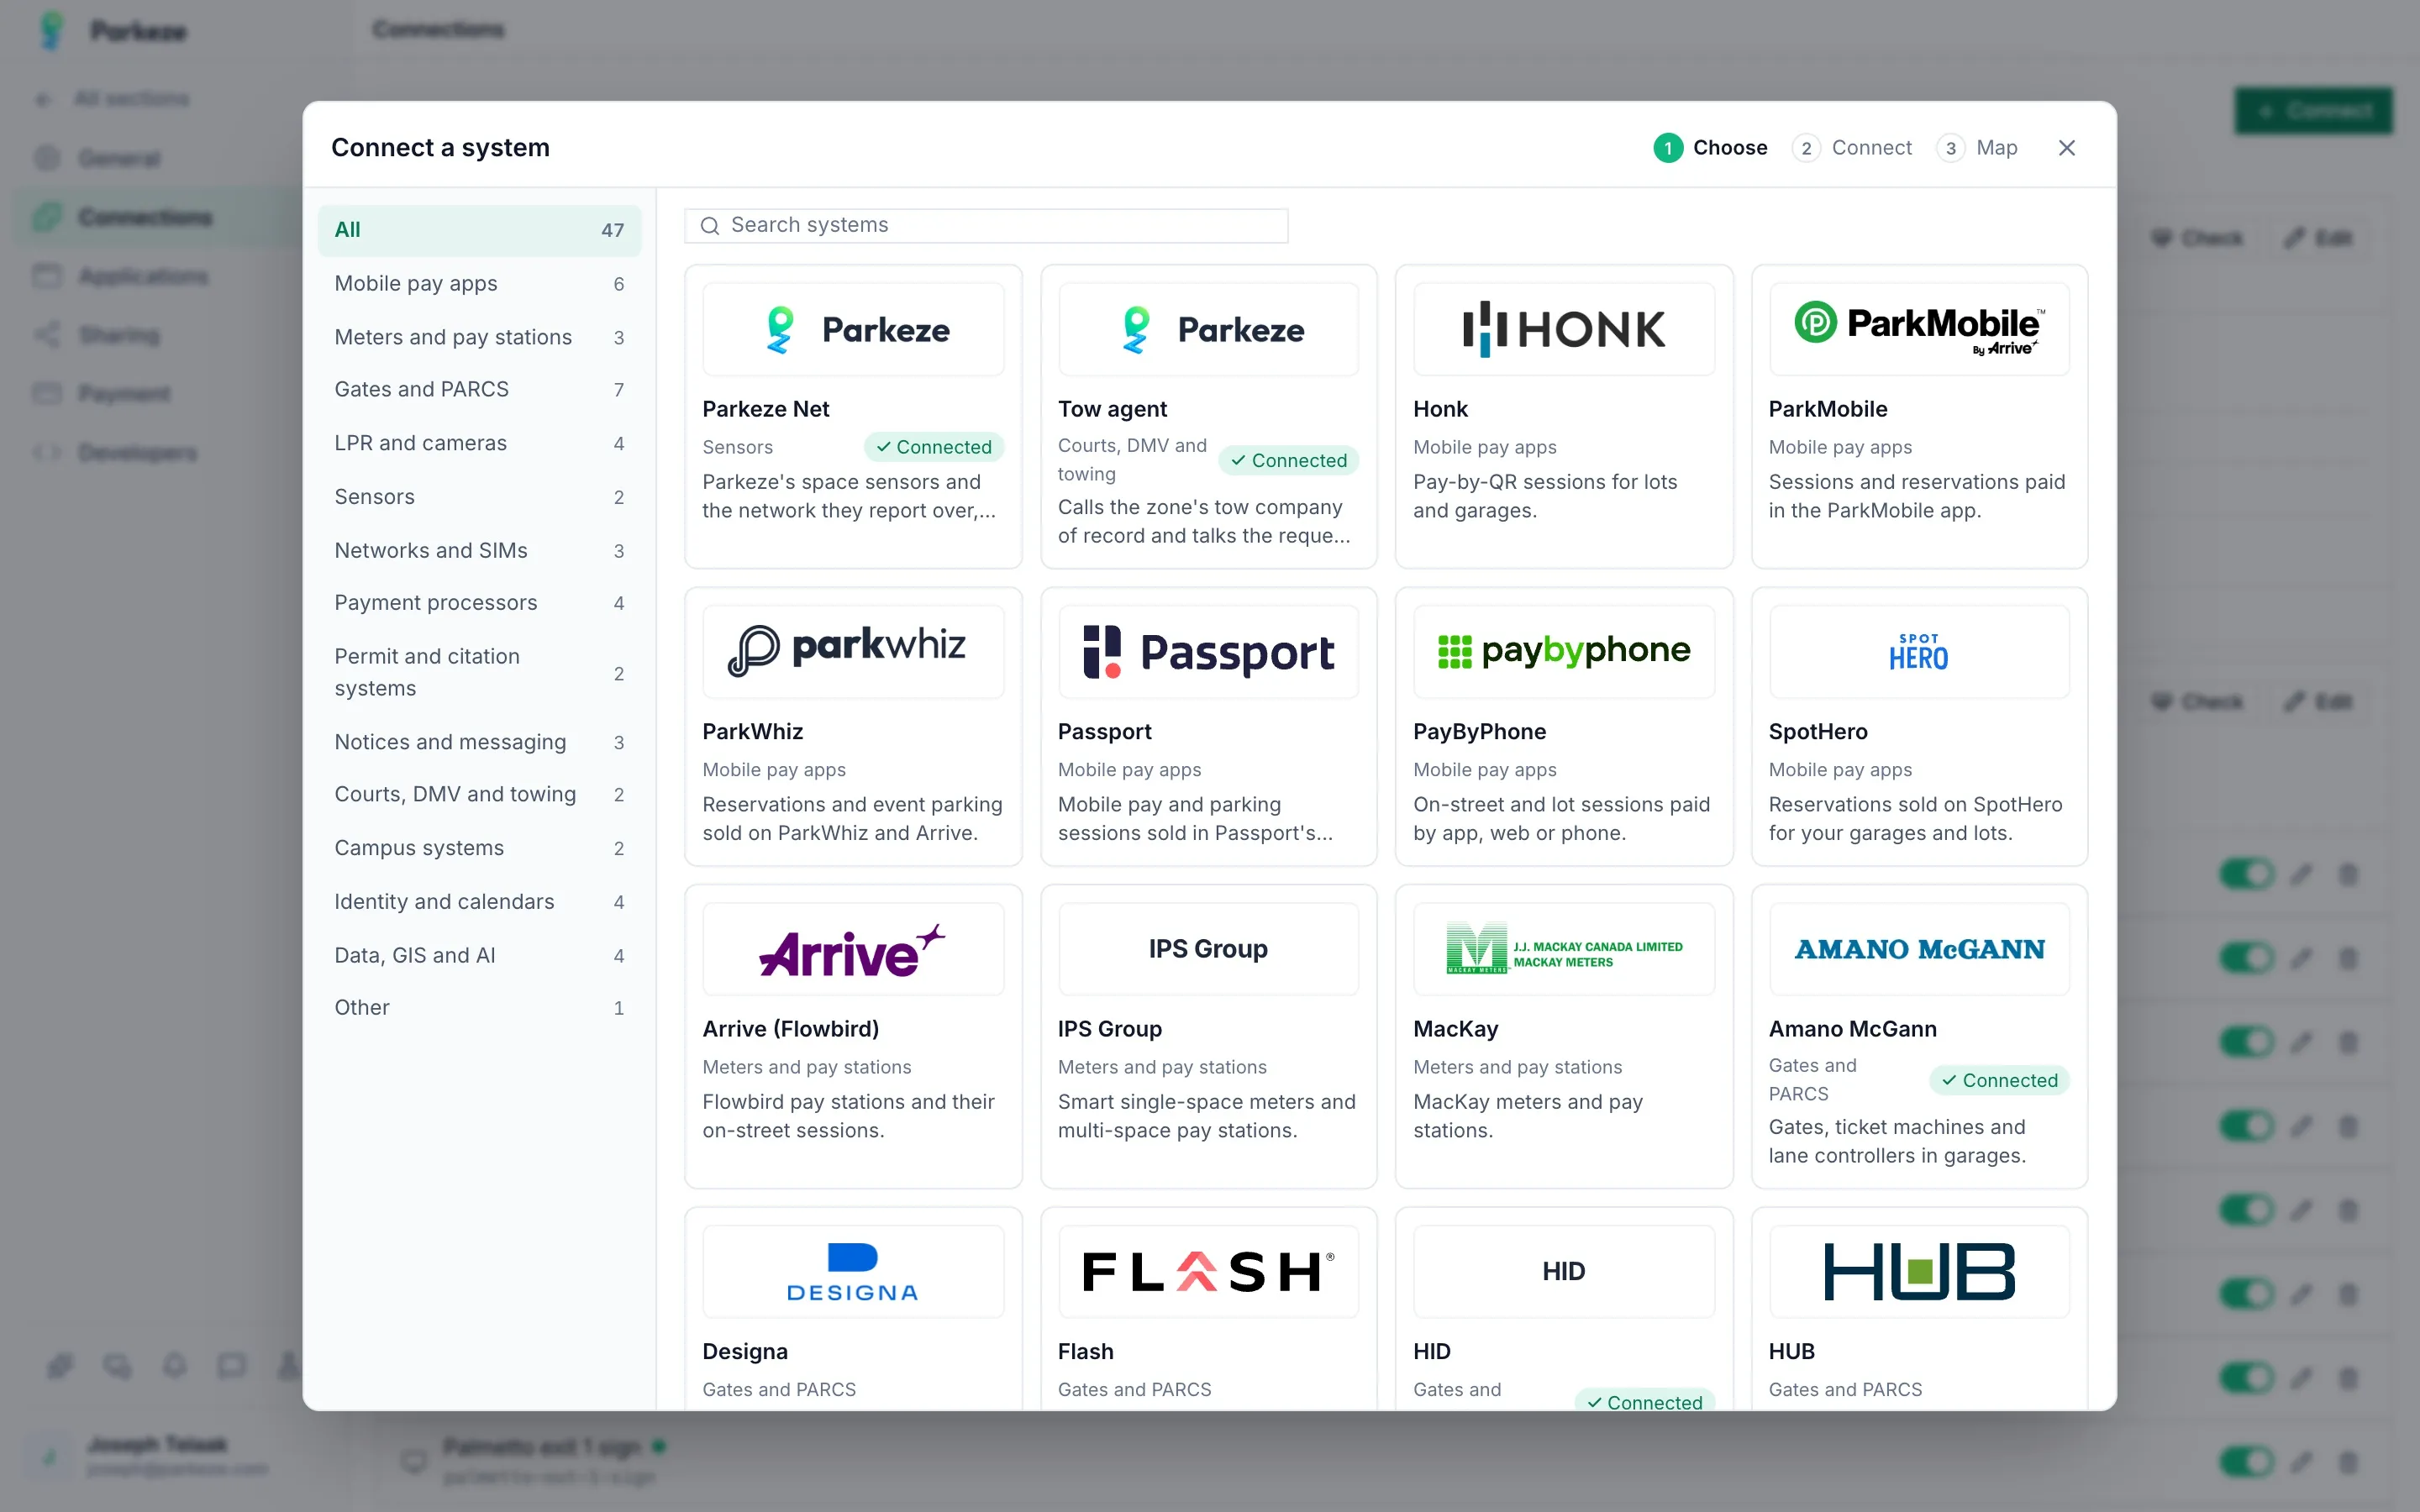
Task: Show the Sensors category
Action: pyautogui.click(x=479, y=497)
